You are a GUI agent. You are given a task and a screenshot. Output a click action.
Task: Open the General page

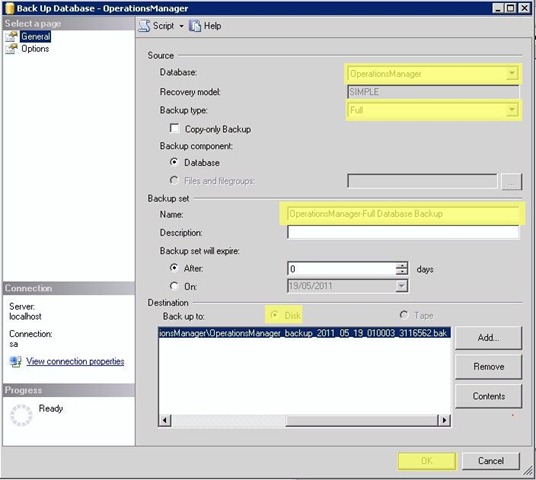coord(36,37)
